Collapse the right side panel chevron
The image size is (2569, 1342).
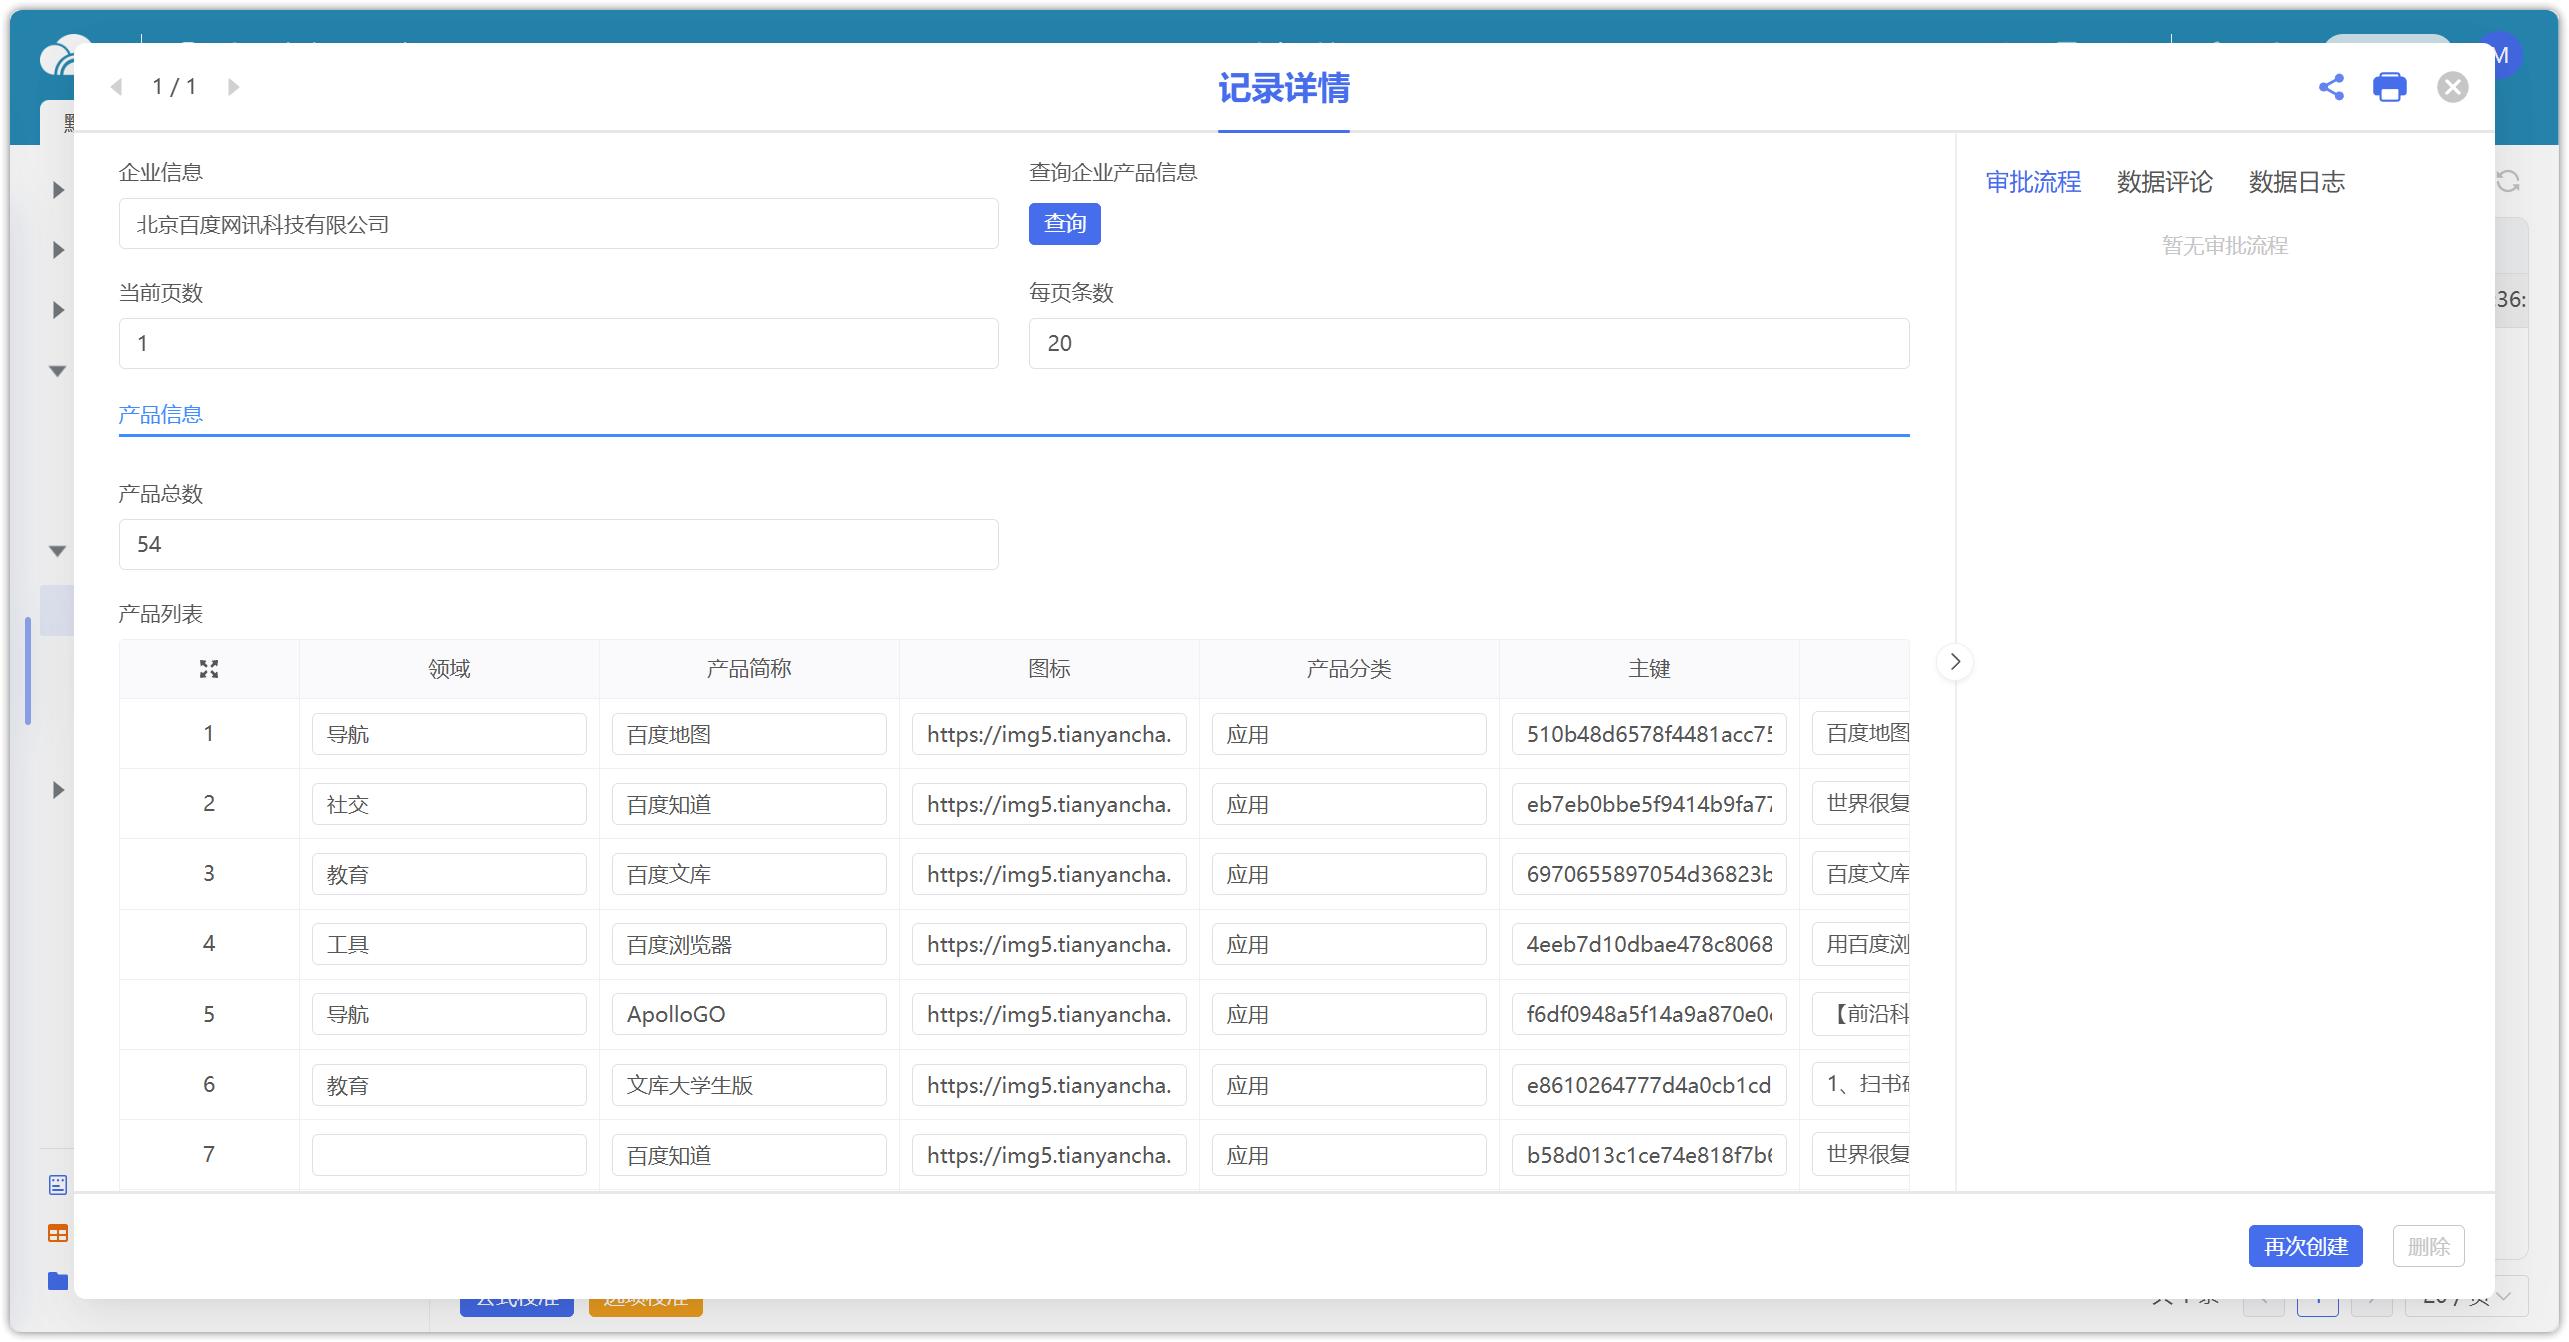[1955, 662]
